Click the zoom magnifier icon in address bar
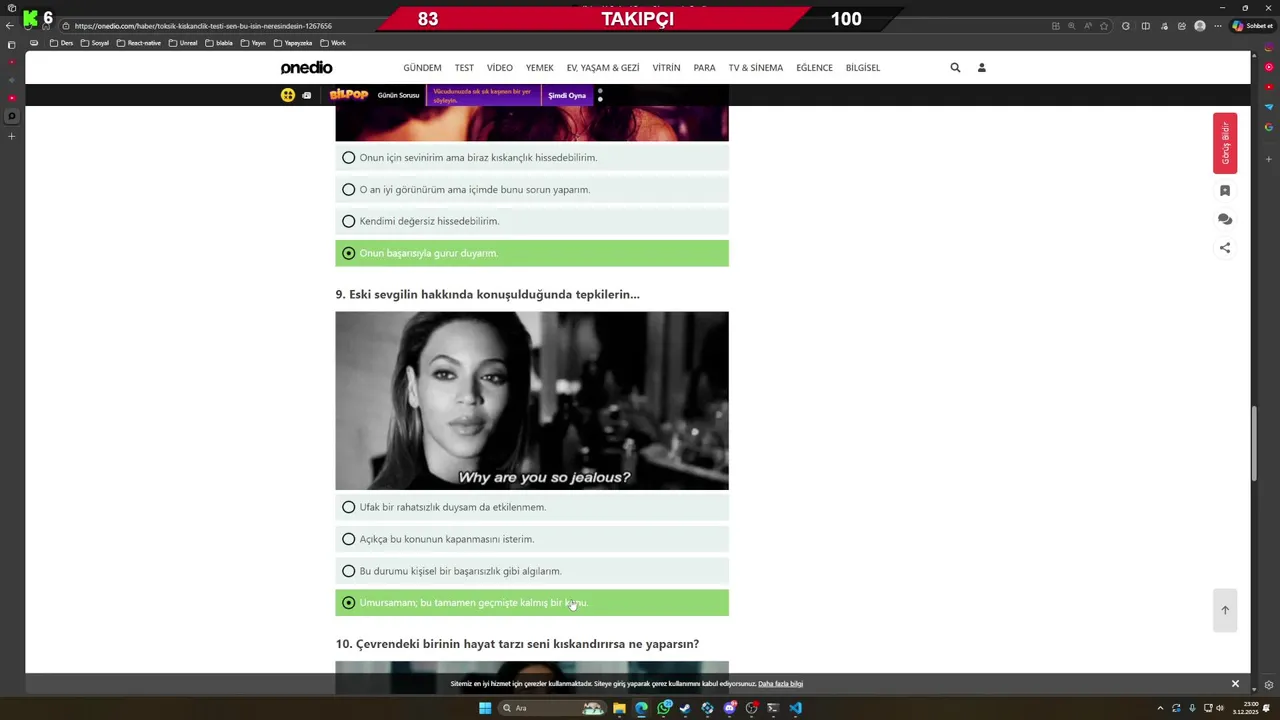1280x720 pixels. [1071, 26]
